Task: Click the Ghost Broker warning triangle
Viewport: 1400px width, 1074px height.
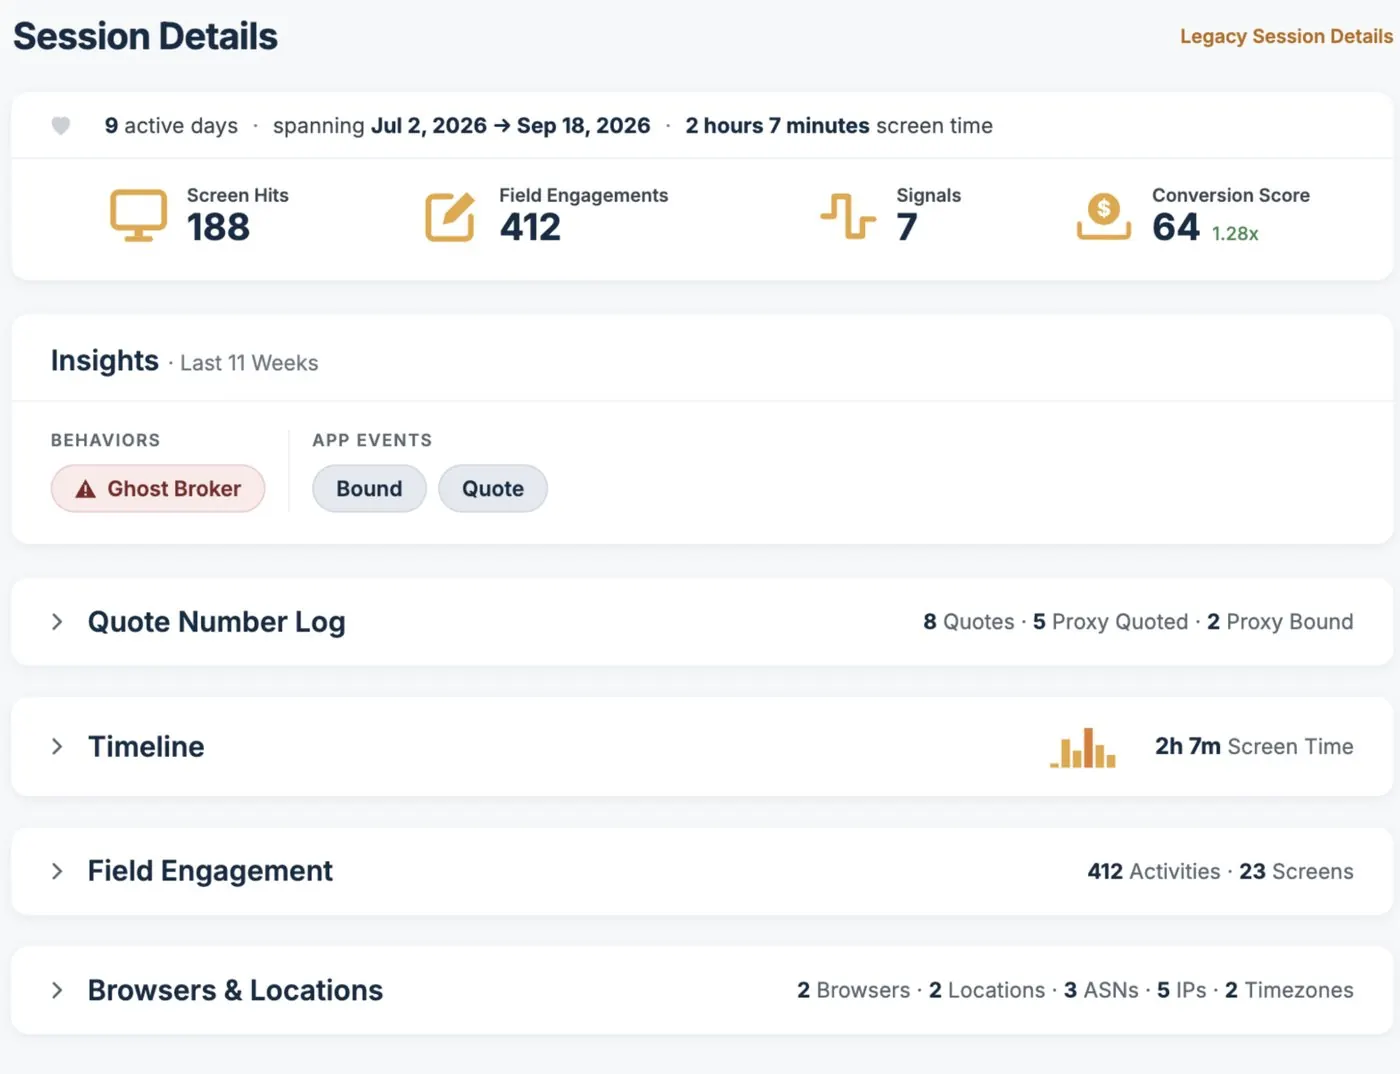Action: click(x=86, y=489)
